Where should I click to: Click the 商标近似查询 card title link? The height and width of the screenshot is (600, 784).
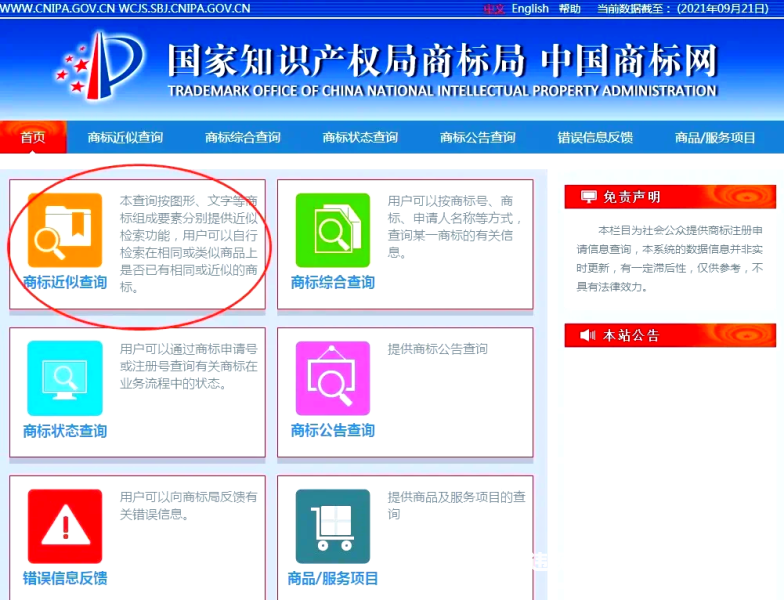pyautogui.click(x=65, y=282)
